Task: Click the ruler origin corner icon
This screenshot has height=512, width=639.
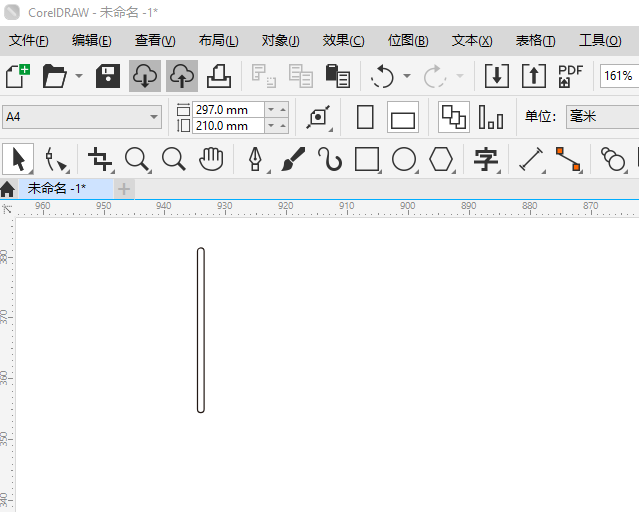Action: pyautogui.click(x=7, y=209)
